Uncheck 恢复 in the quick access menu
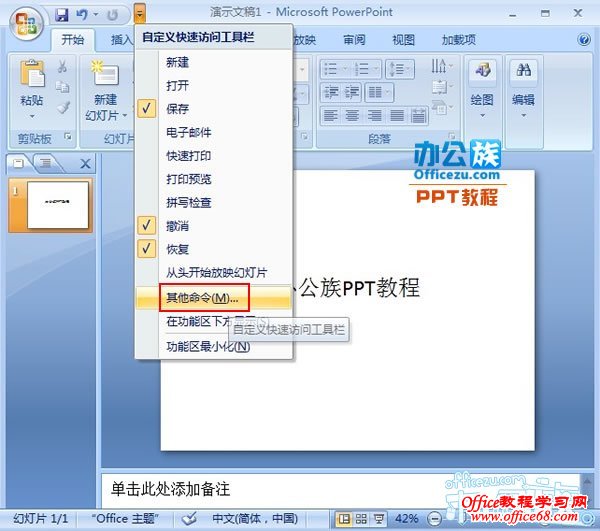This screenshot has height=531, width=600. [214, 249]
